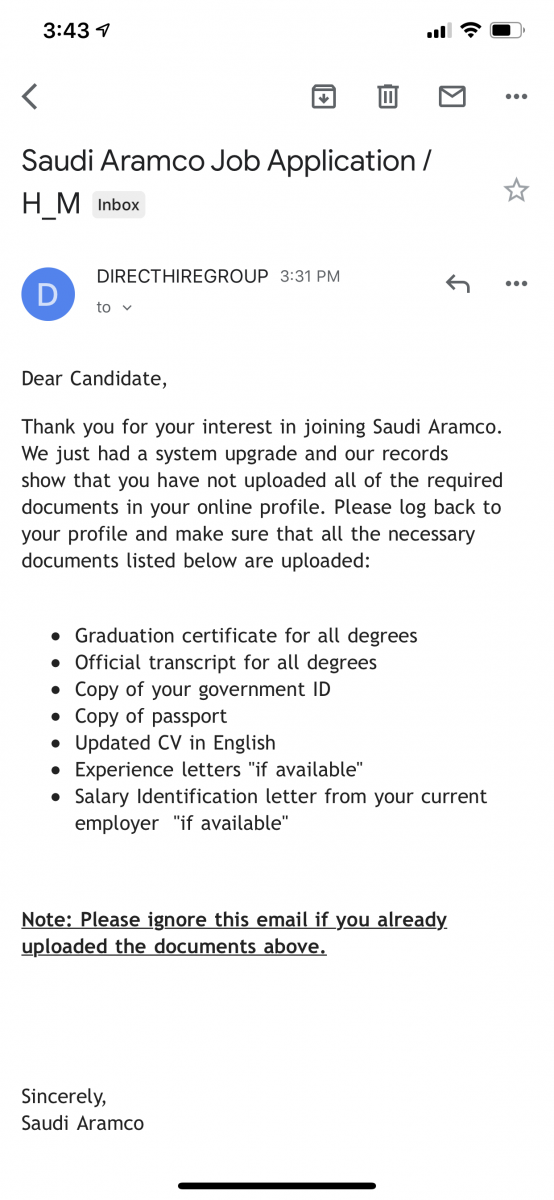
Task: Archive this email with the archive icon
Action: tap(323, 96)
